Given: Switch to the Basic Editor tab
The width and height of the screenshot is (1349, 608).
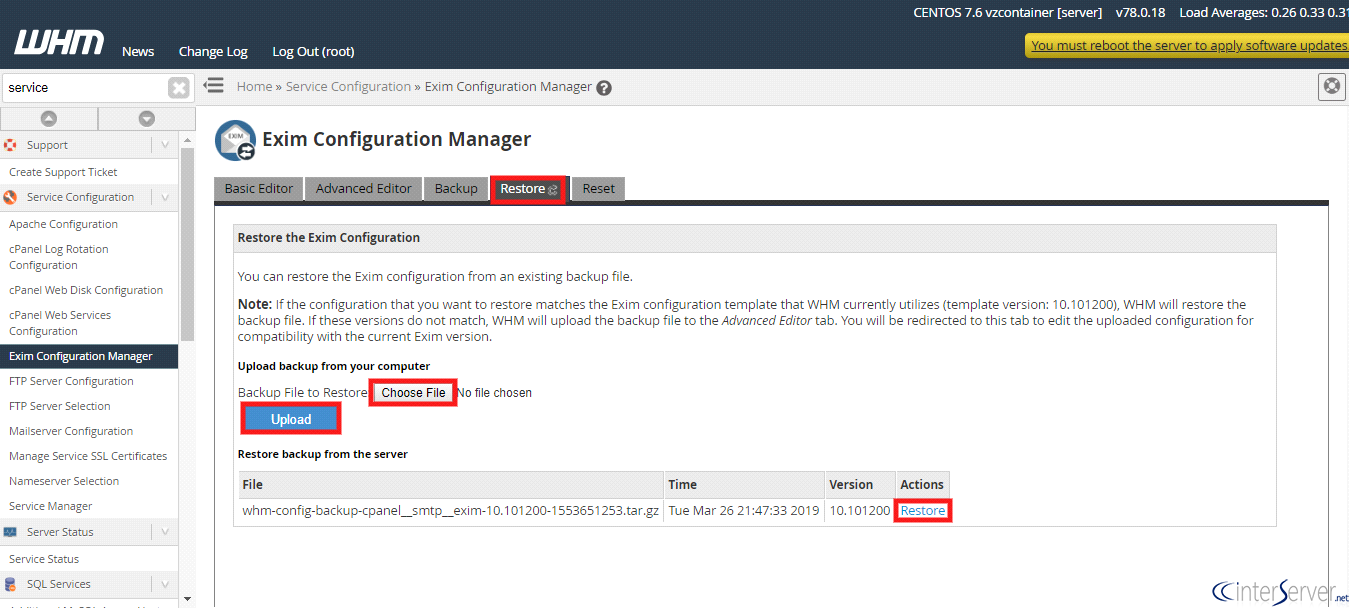Looking at the screenshot, I should point(259,189).
